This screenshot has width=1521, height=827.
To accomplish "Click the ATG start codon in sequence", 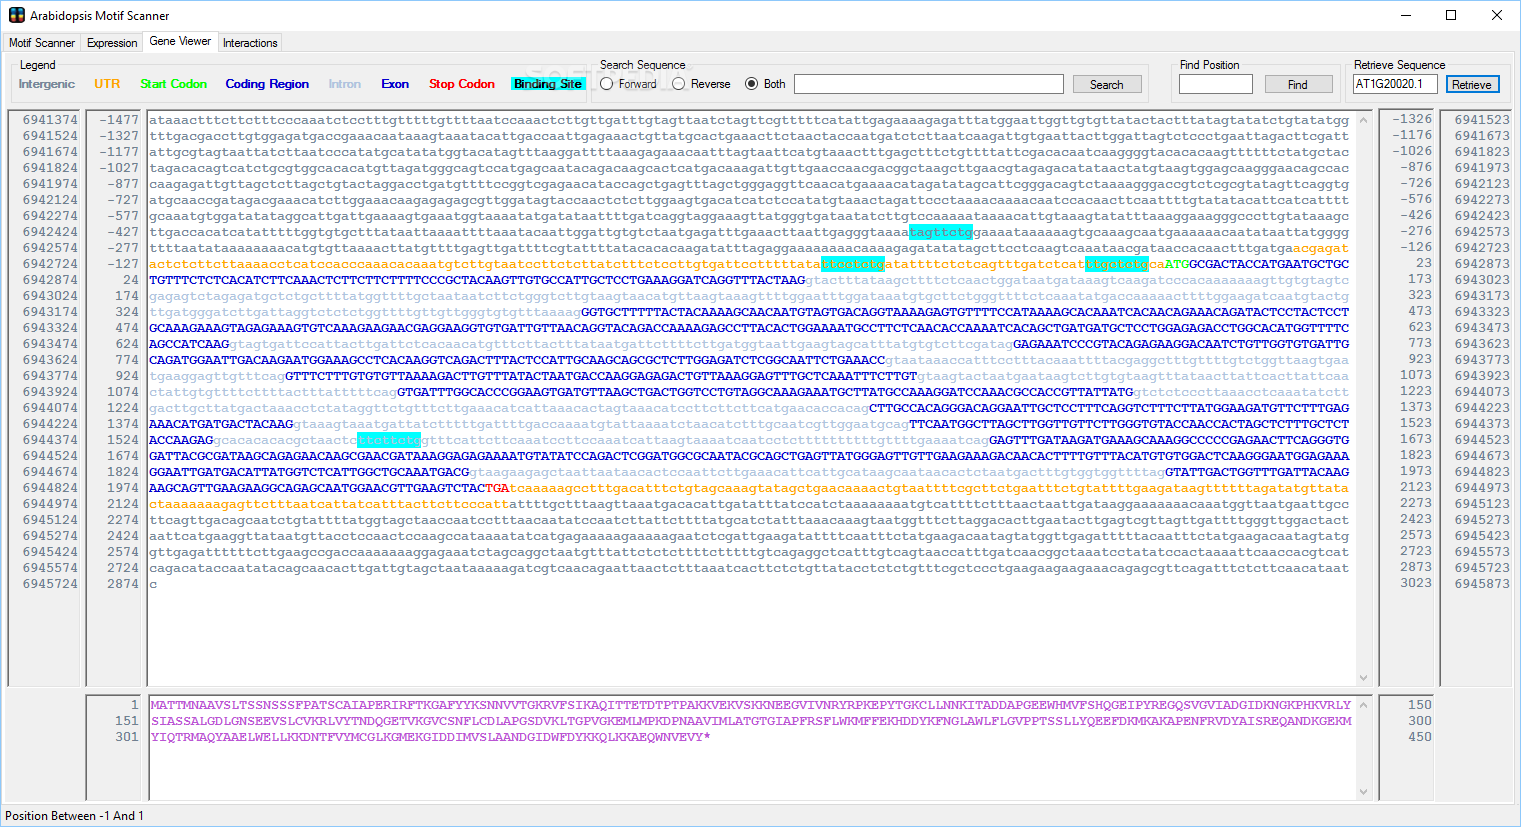I will coord(1177,264).
